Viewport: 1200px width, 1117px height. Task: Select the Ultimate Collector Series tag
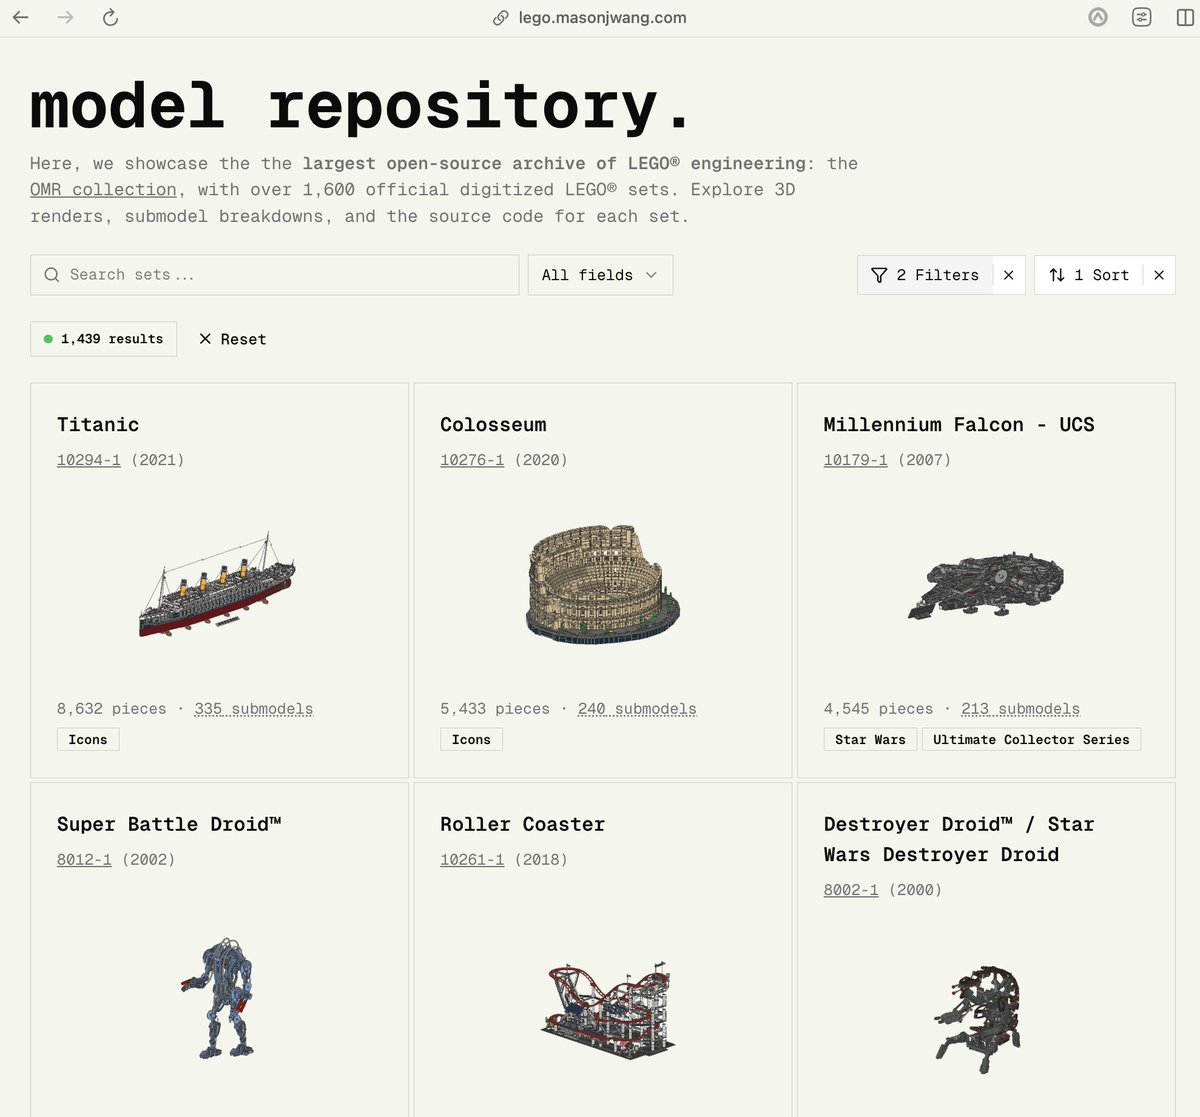click(x=1031, y=740)
